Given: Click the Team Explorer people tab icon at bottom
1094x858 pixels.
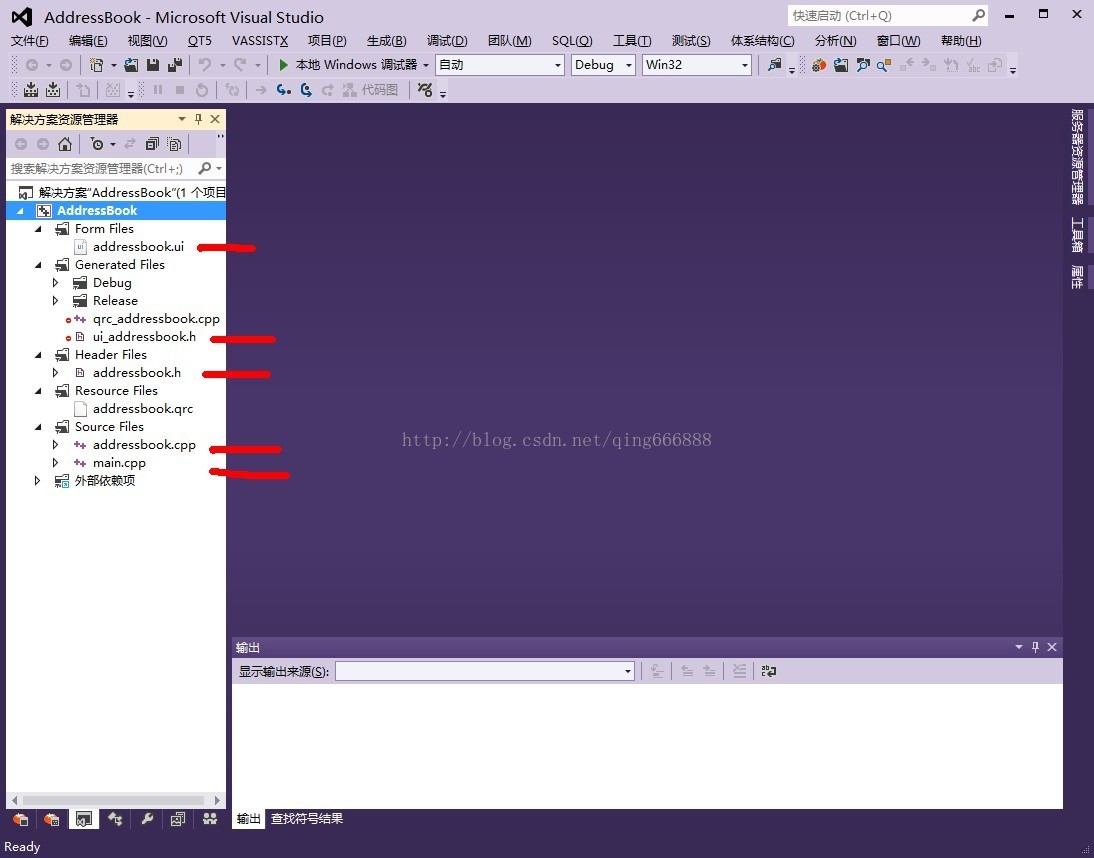Looking at the screenshot, I should [209, 819].
